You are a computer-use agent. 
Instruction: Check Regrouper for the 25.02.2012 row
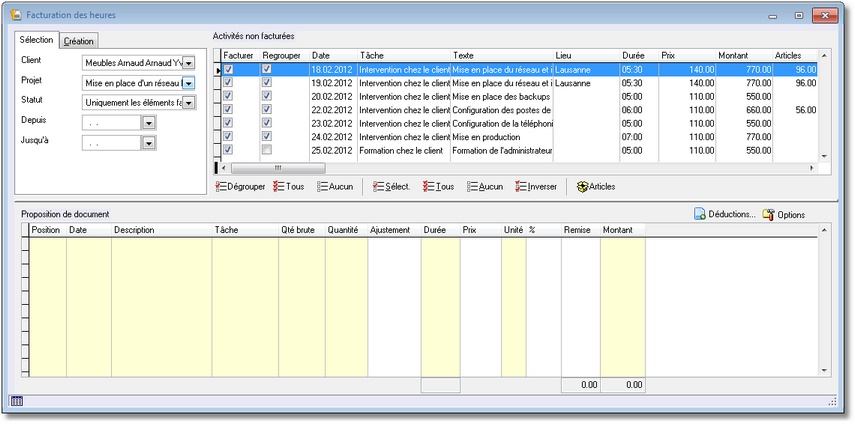pos(266,150)
